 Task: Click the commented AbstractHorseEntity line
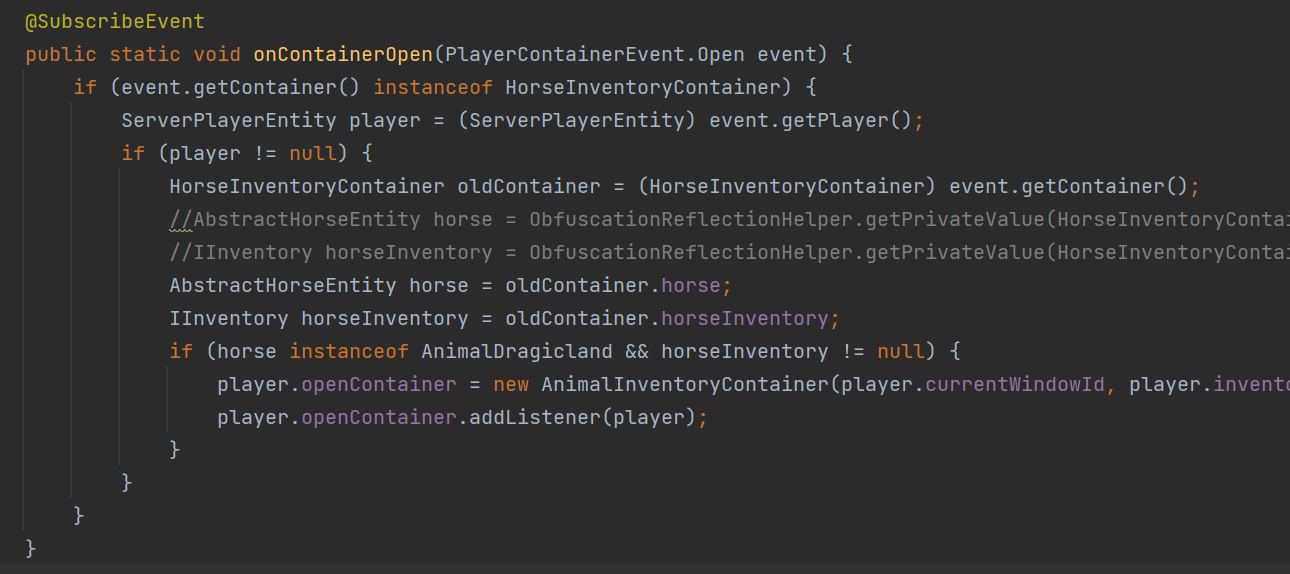[730, 219]
